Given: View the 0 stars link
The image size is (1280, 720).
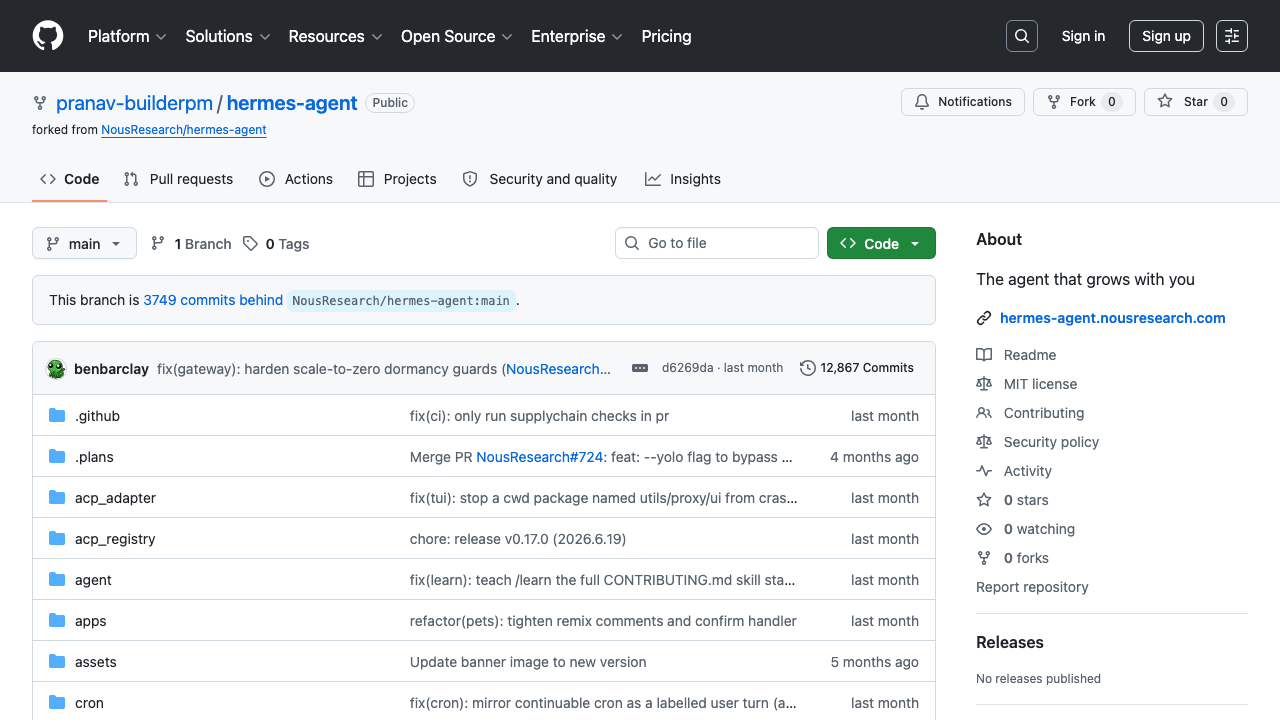Looking at the screenshot, I should coord(1012,500).
